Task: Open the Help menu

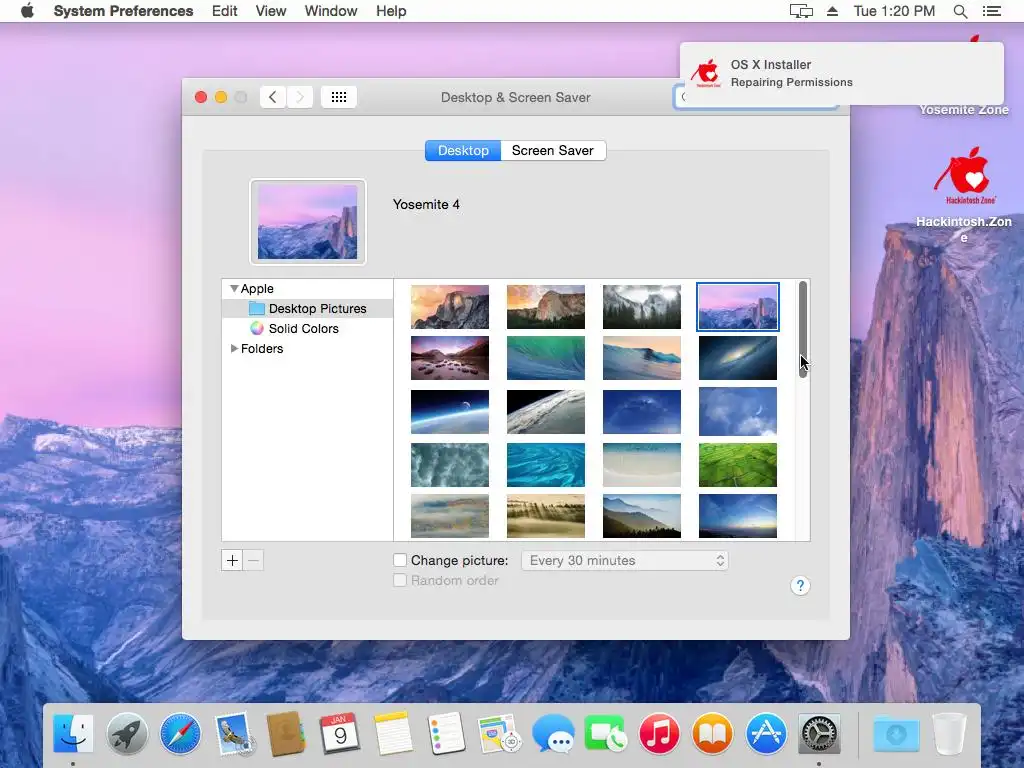Action: coord(391,11)
